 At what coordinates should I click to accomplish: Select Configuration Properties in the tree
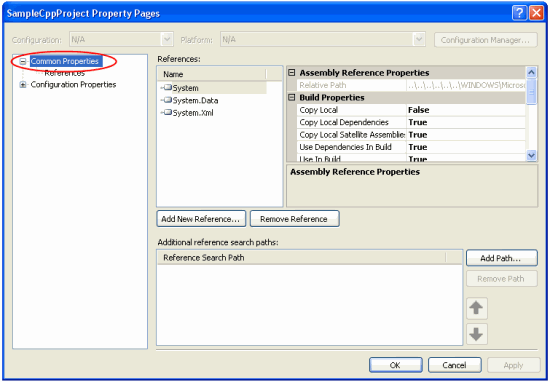pos(73,85)
